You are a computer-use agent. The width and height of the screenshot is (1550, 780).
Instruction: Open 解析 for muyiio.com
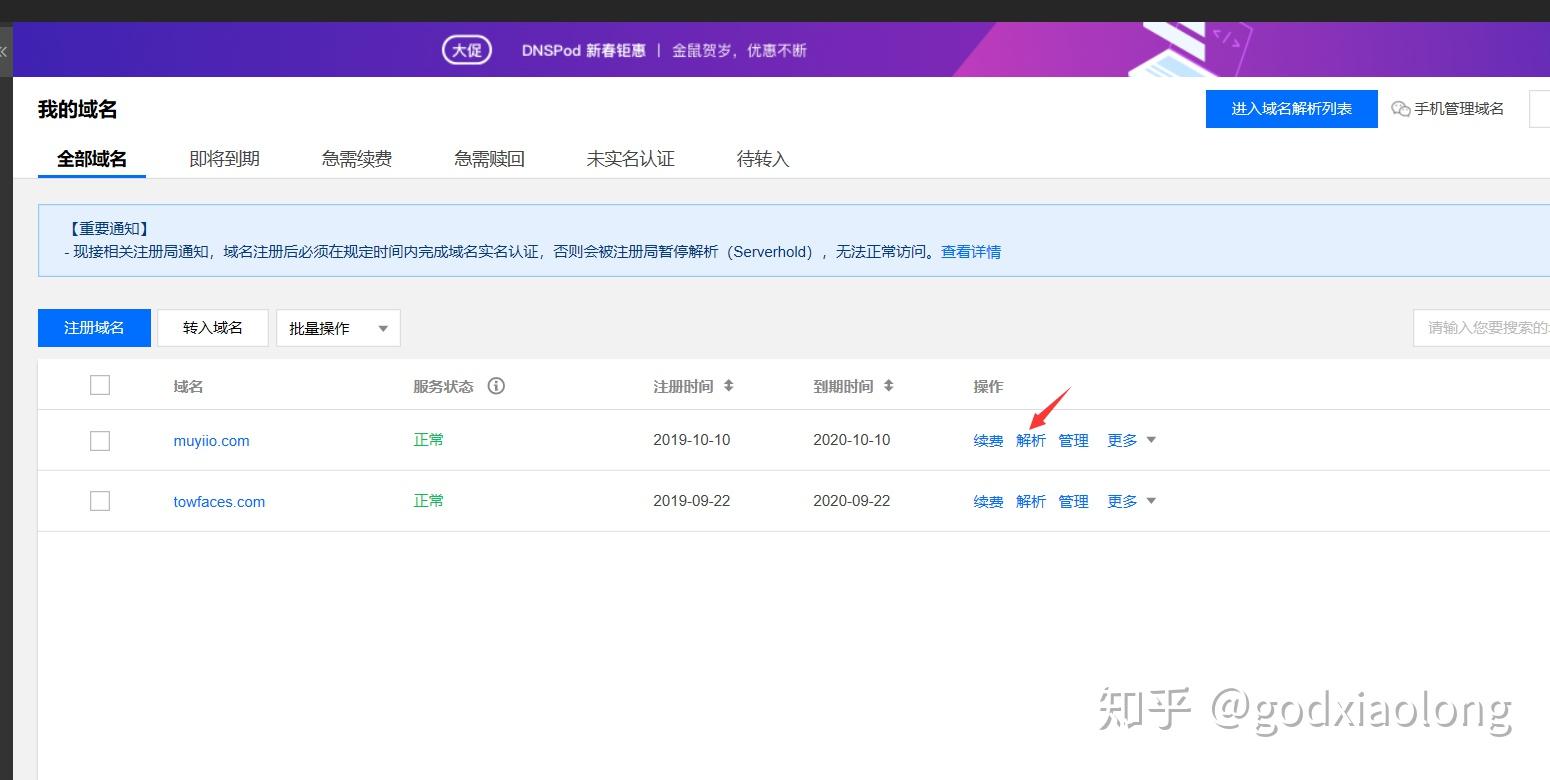(1030, 440)
